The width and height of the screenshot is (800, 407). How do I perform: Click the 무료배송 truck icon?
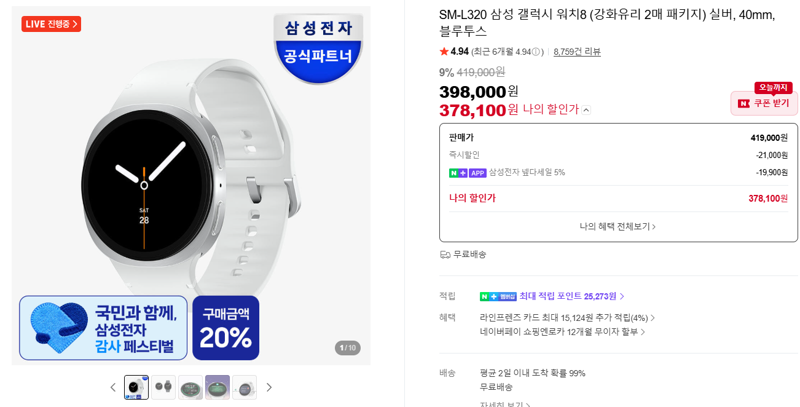(x=445, y=254)
